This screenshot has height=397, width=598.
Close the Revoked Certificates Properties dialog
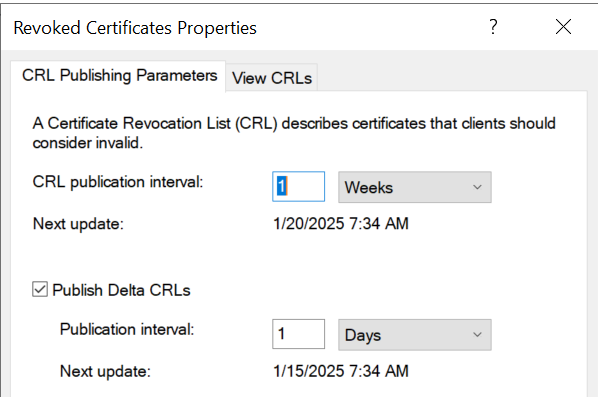click(563, 27)
